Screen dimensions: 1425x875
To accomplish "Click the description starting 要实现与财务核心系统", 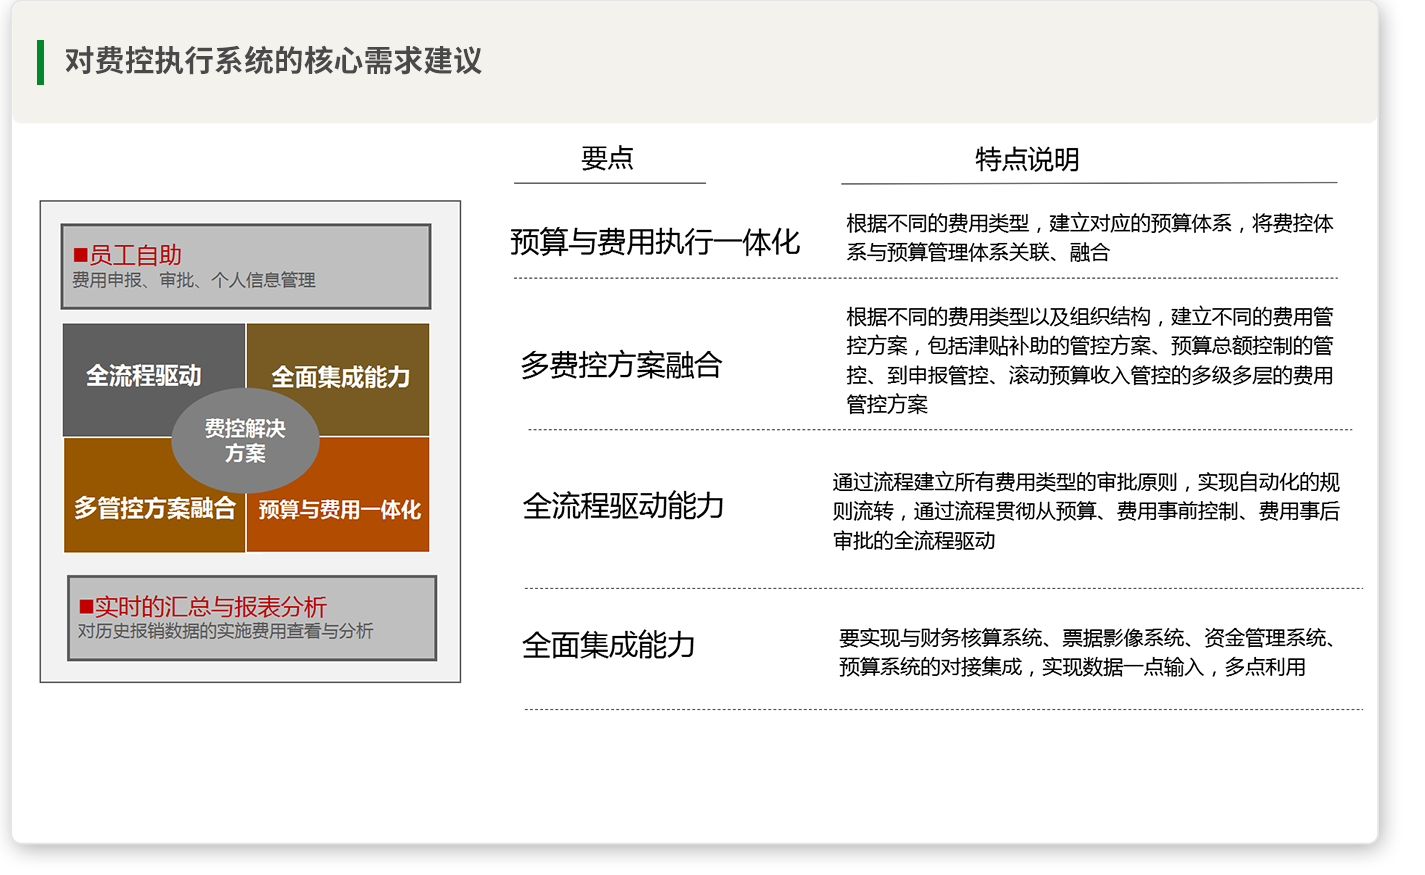I will tap(1088, 652).
